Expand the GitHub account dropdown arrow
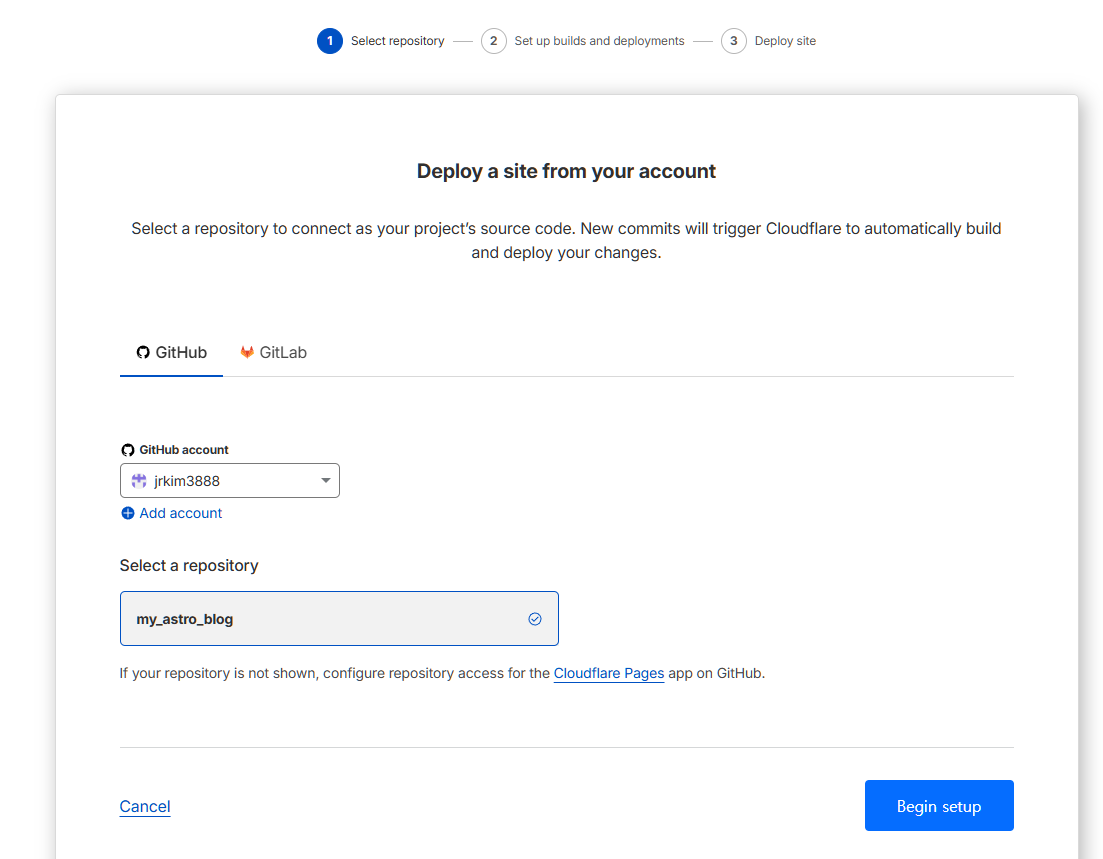Viewport: 1103px width, 859px height. [x=325, y=481]
